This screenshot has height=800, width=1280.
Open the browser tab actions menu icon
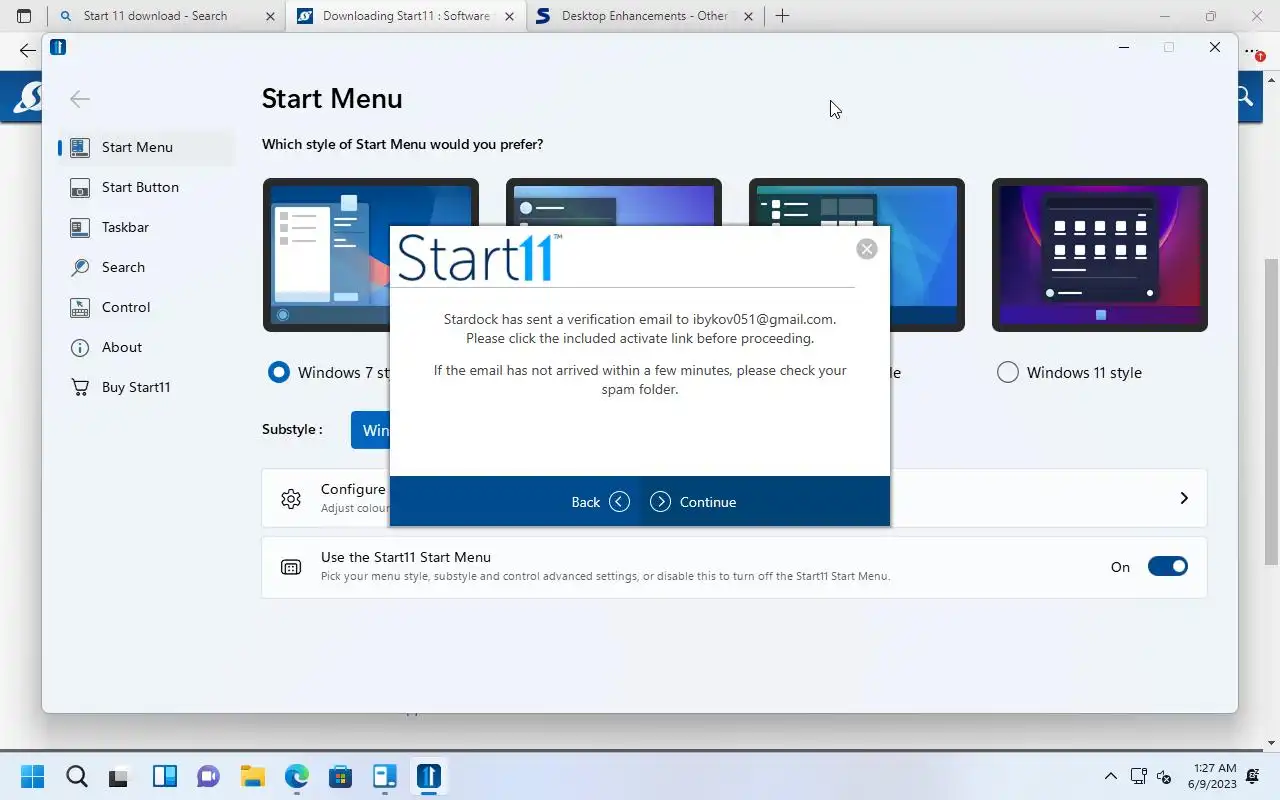tap(24, 16)
